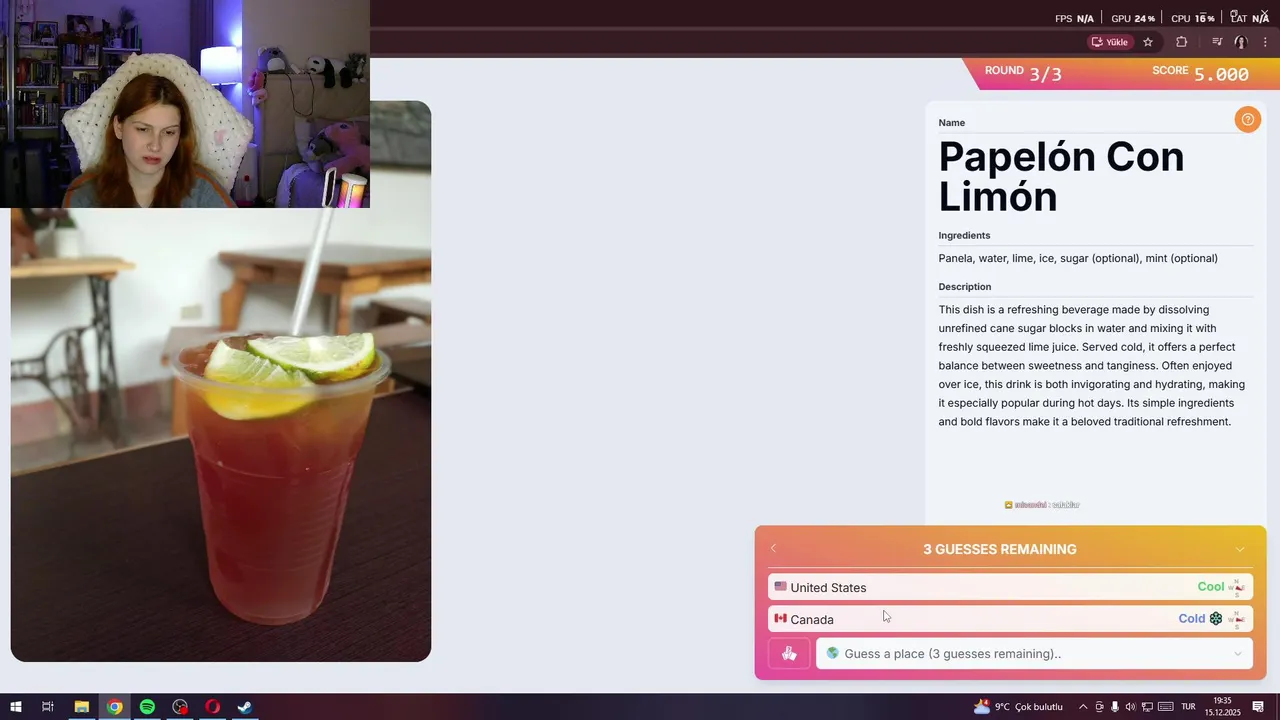Open File Explorer from the taskbar
The image size is (1280, 720).
(x=82, y=707)
